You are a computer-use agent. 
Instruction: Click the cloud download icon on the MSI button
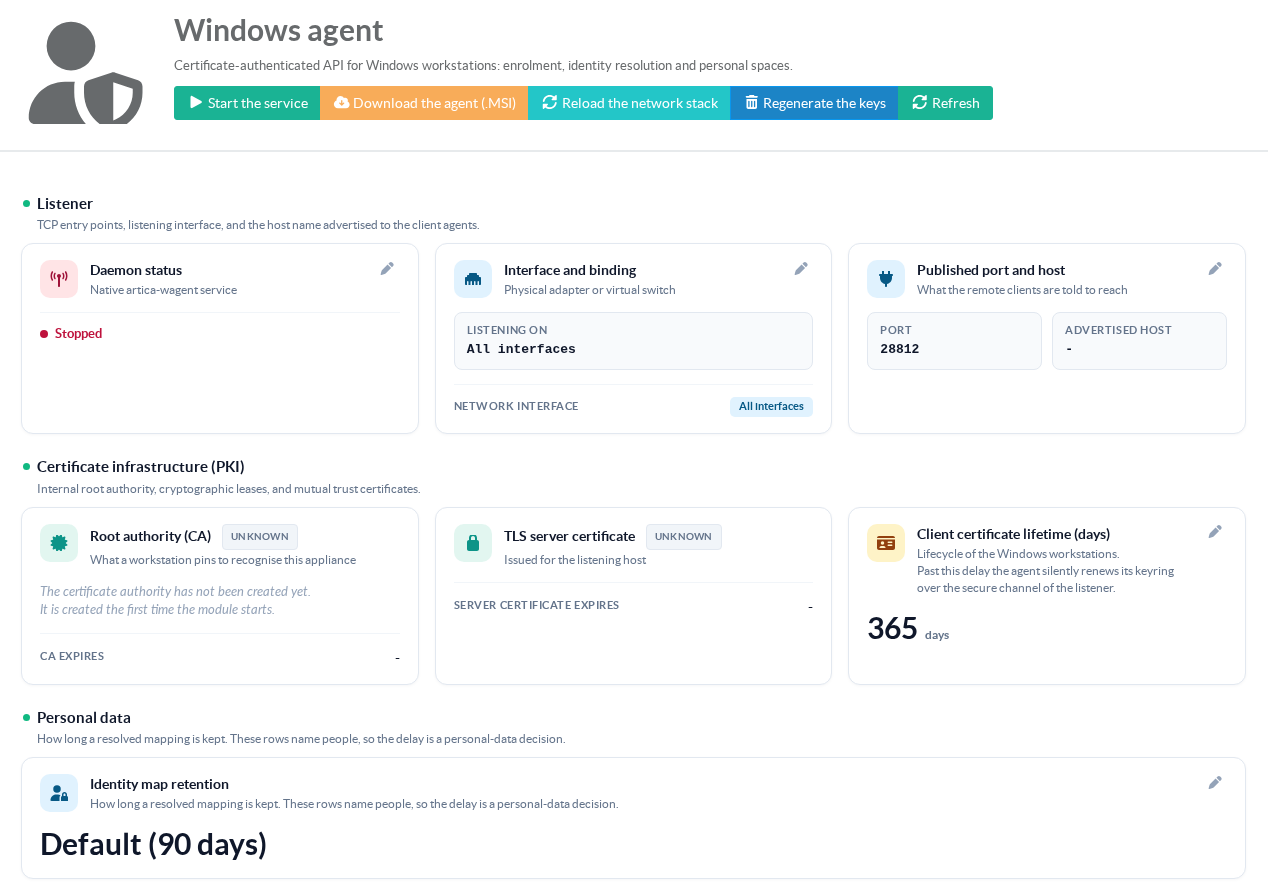pos(342,102)
